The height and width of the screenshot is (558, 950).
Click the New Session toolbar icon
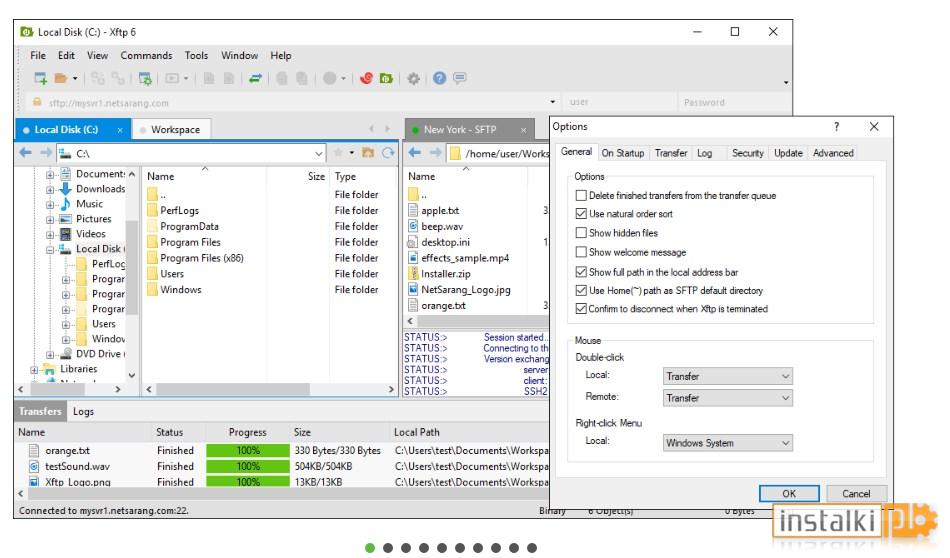pos(41,78)
